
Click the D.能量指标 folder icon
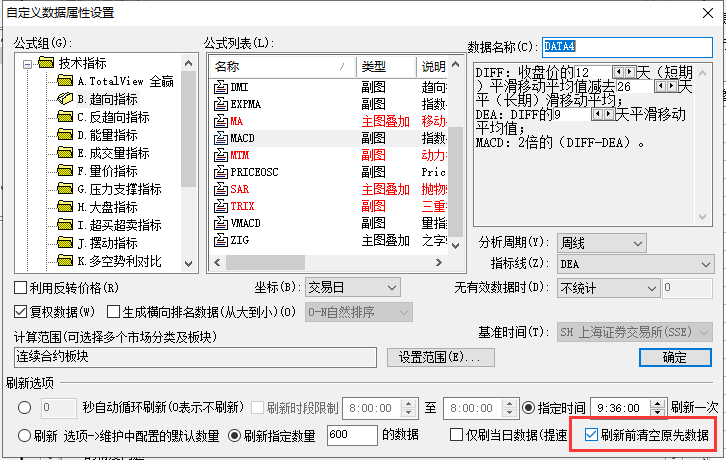(x=65, y=135)
